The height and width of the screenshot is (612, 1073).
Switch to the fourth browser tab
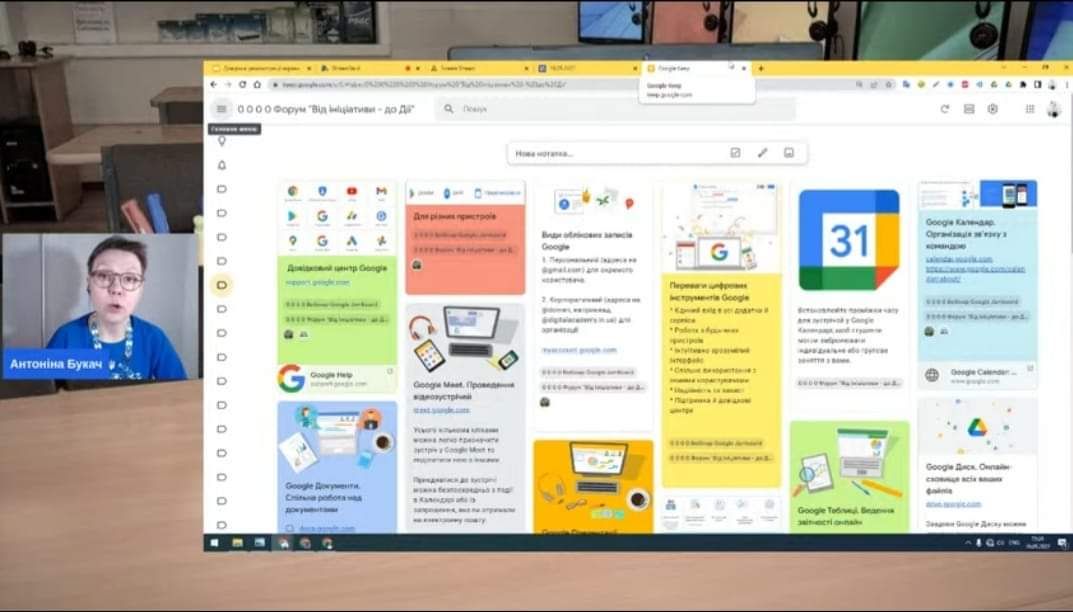click(x=587, y=68)
